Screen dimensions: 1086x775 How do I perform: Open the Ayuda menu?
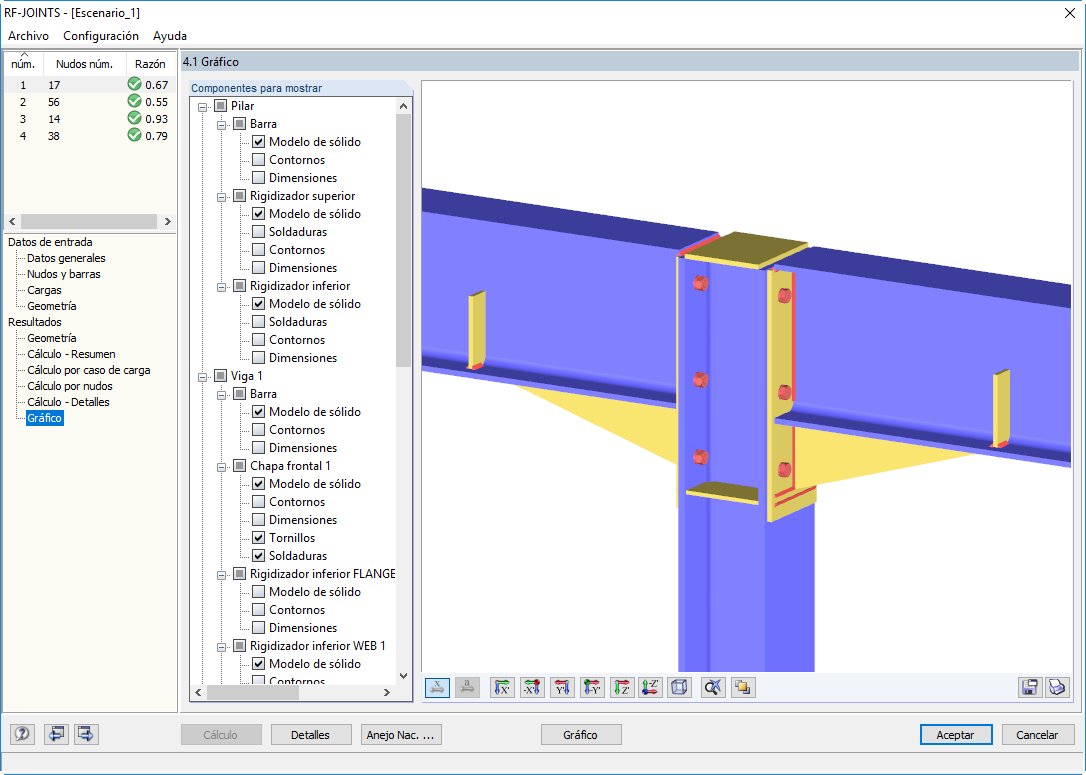point(170,35)
